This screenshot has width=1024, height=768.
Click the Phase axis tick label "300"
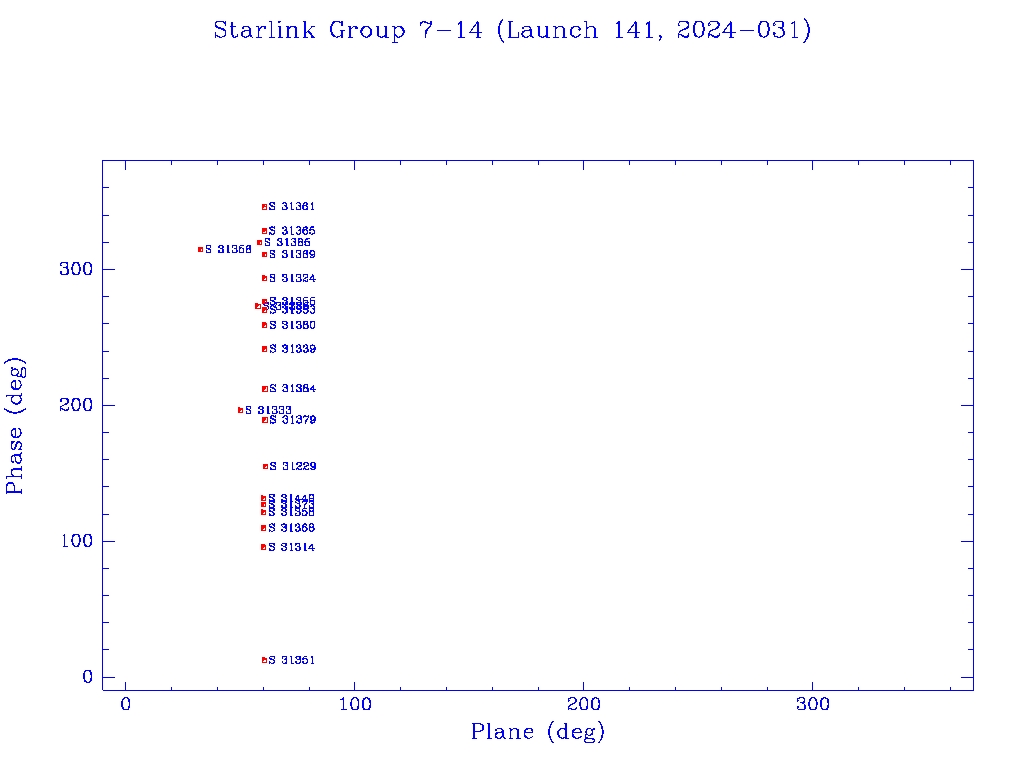pos(76,269)
